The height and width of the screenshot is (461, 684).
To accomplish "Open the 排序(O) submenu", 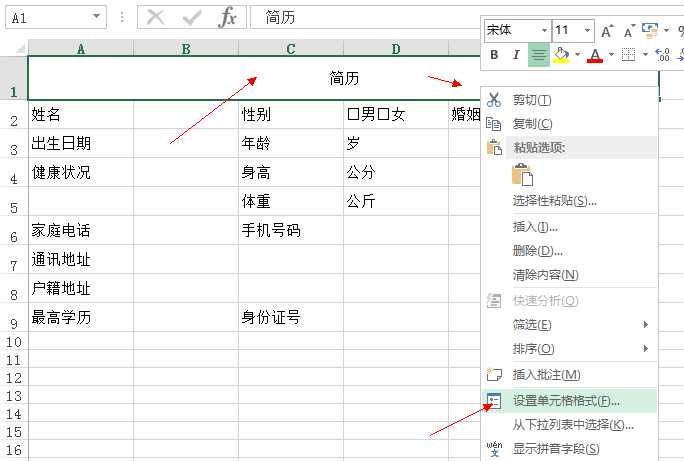I will pyautogui.click(x=570, y=349).
